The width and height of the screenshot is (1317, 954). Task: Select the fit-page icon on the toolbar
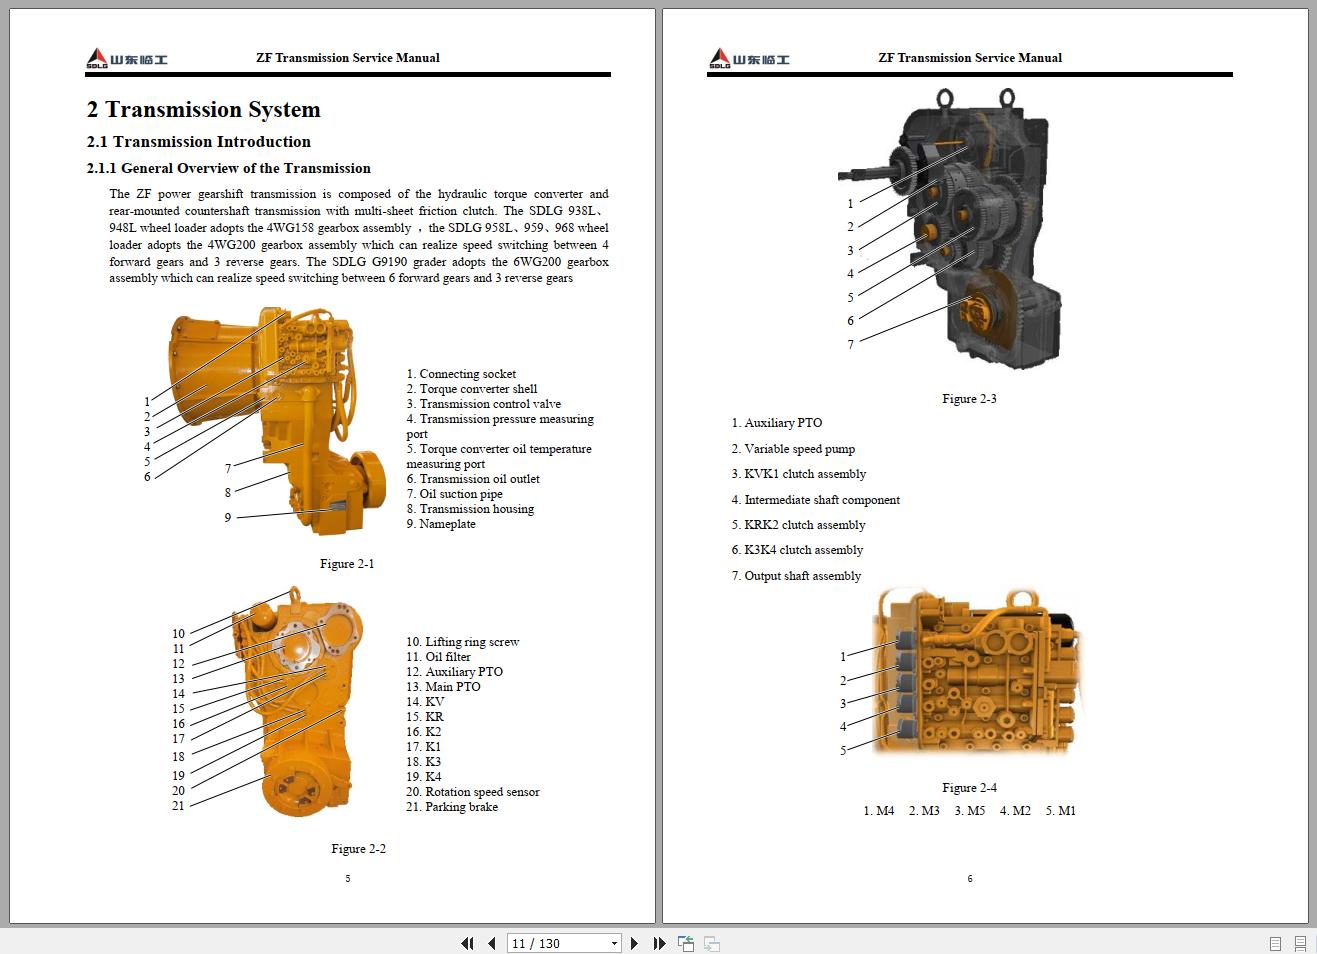pos(686,943)
